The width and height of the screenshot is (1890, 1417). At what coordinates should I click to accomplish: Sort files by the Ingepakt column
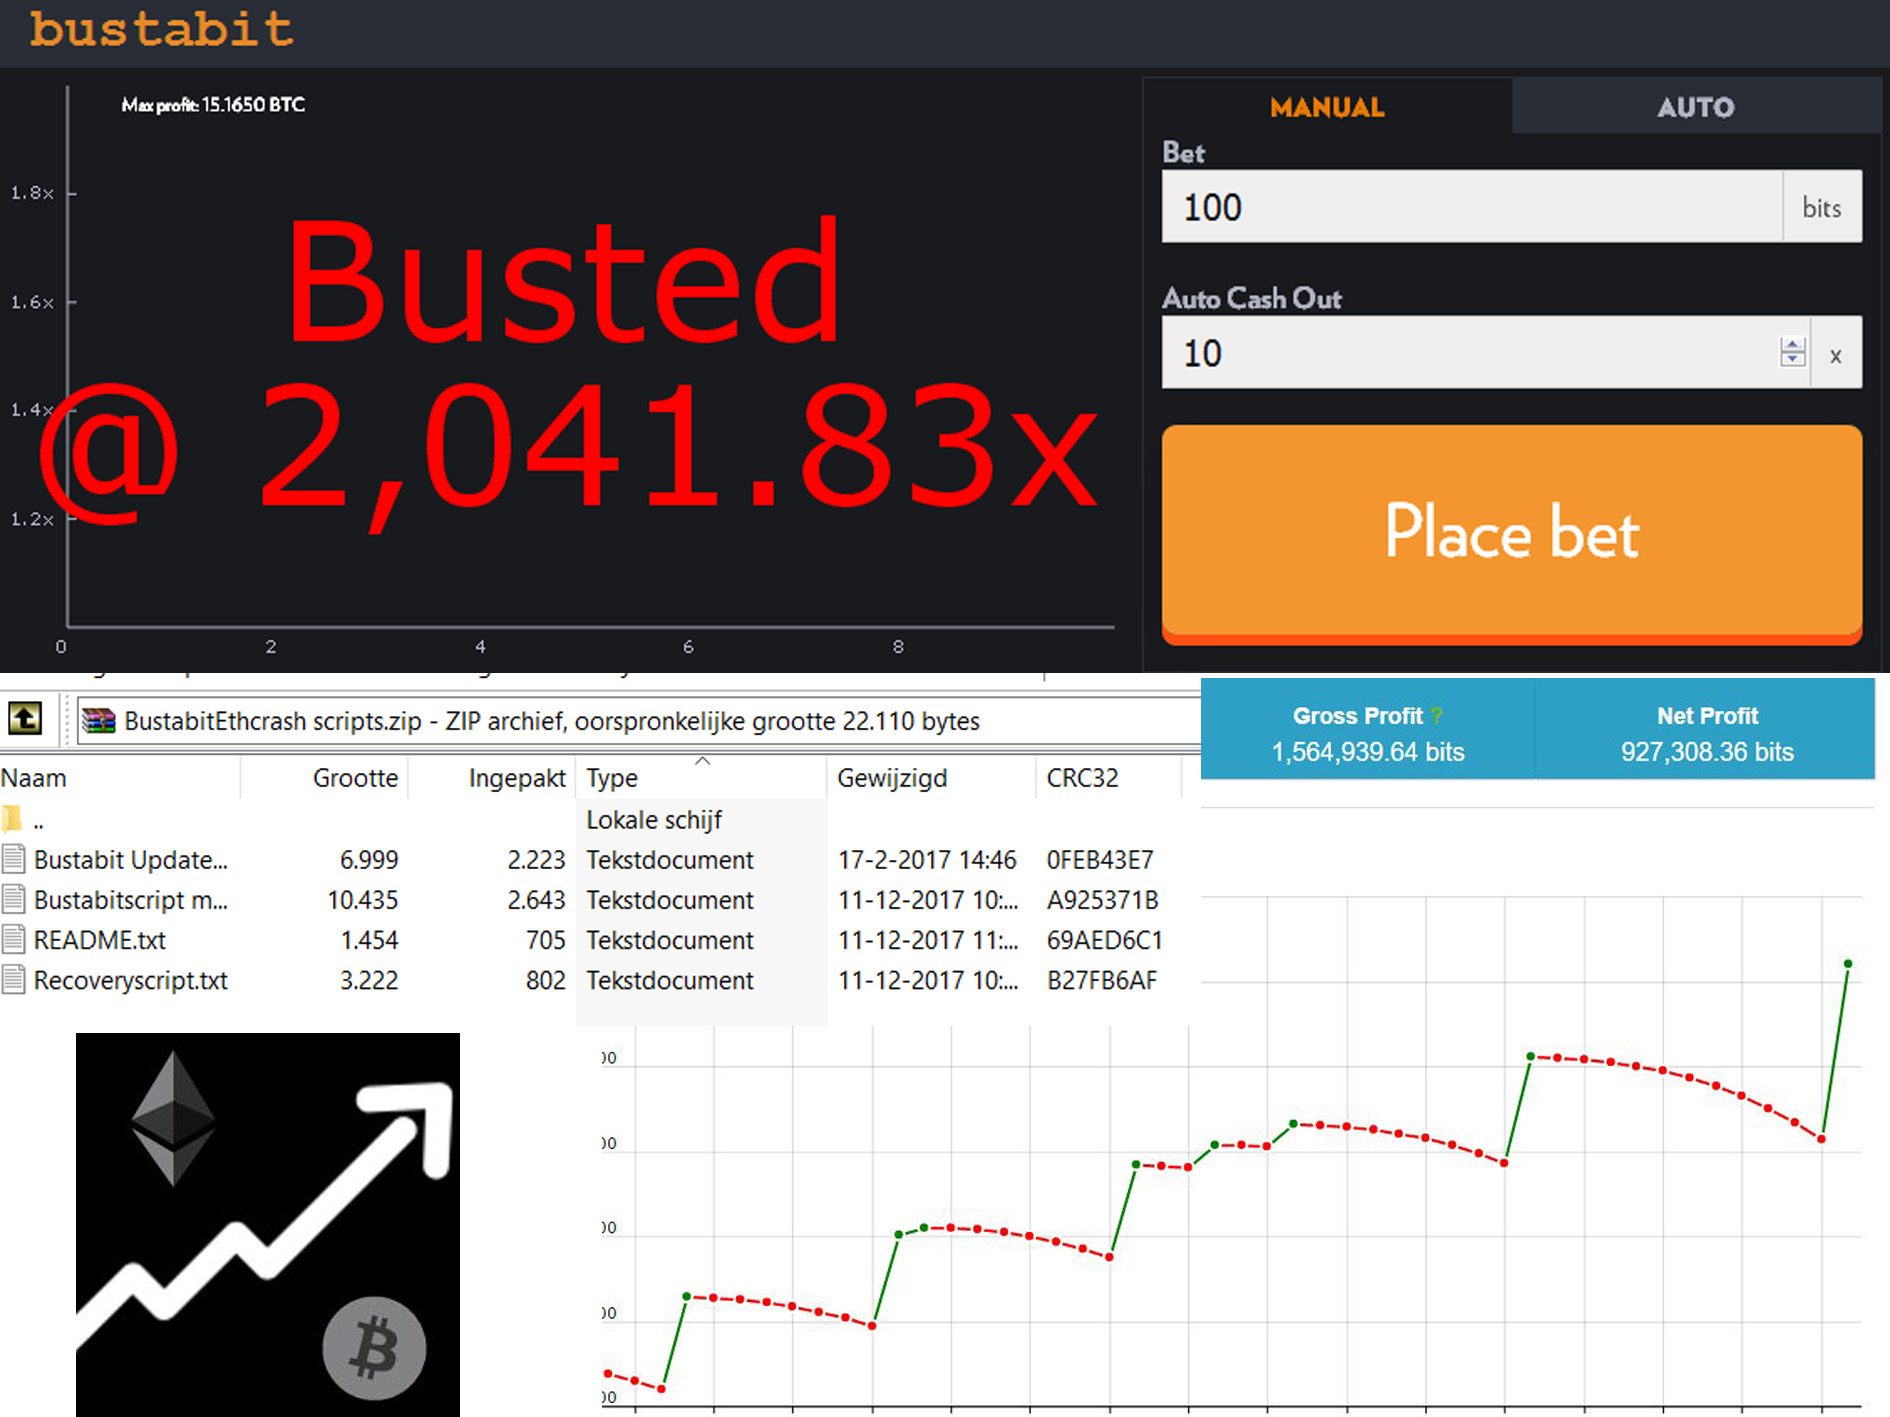(492, 778)
